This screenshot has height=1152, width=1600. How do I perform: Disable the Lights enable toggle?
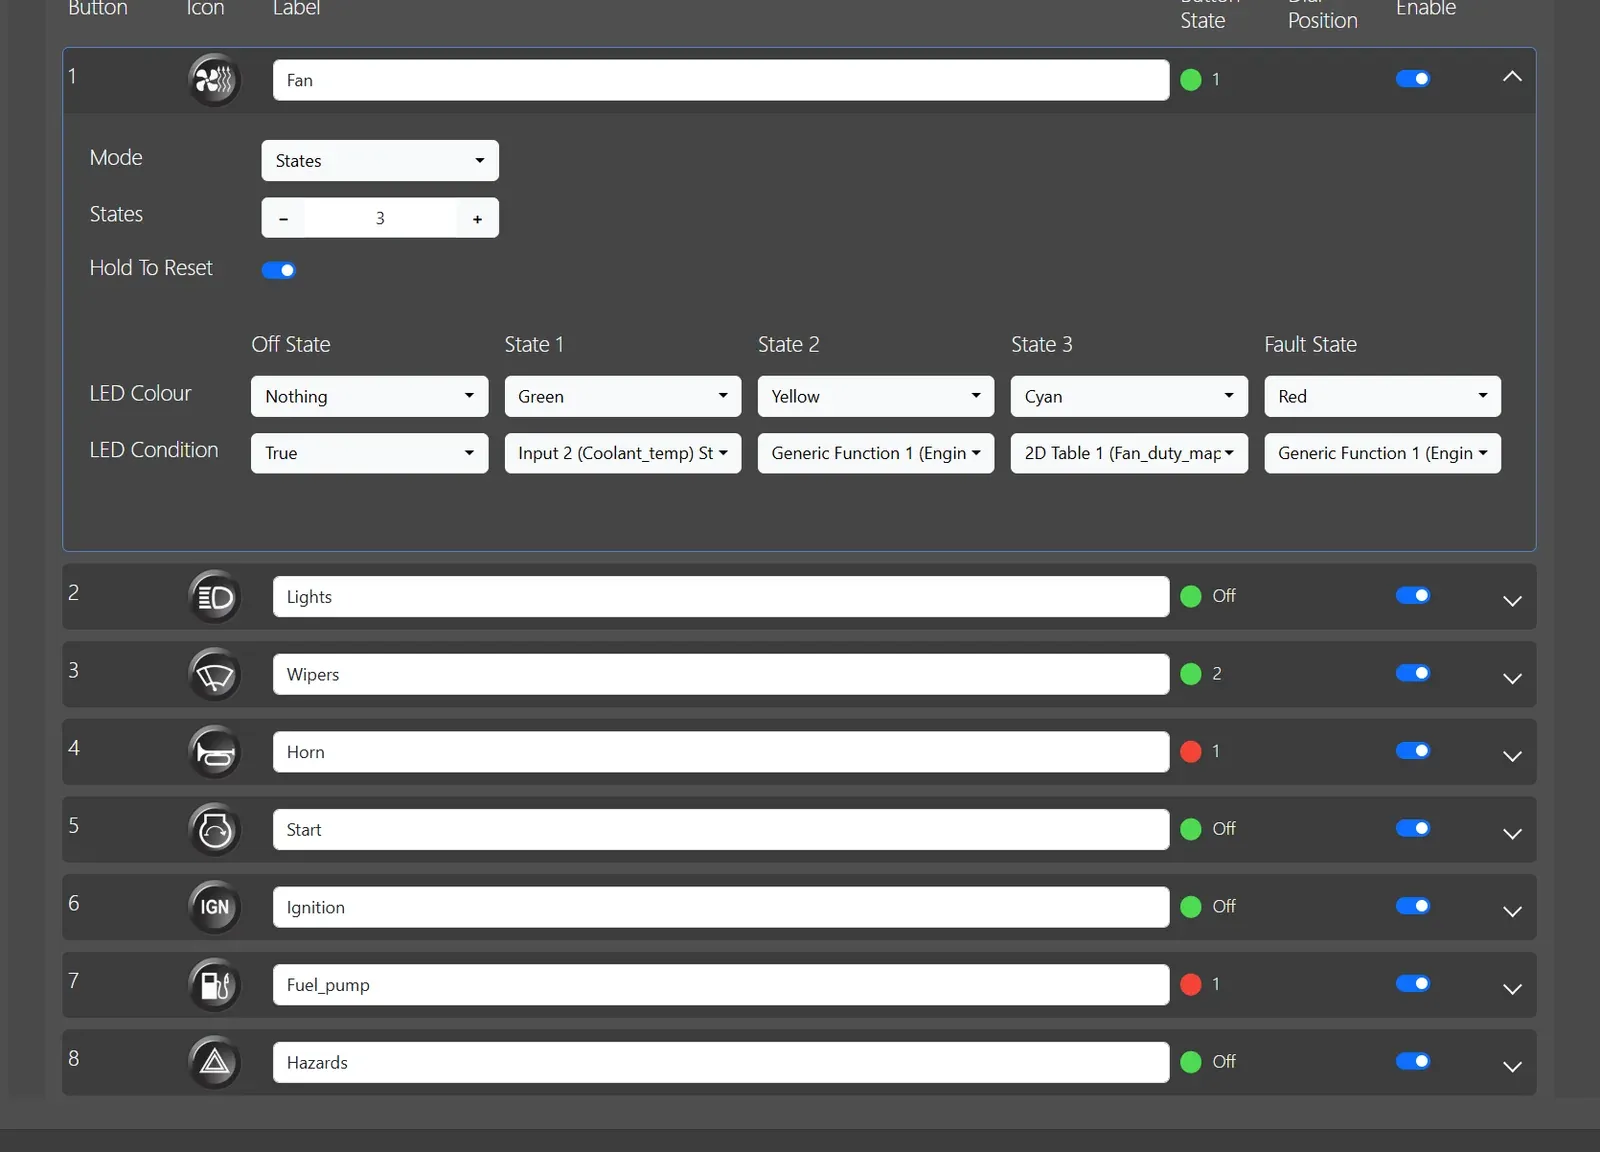pyautogui.click(x=1413, y=596)
